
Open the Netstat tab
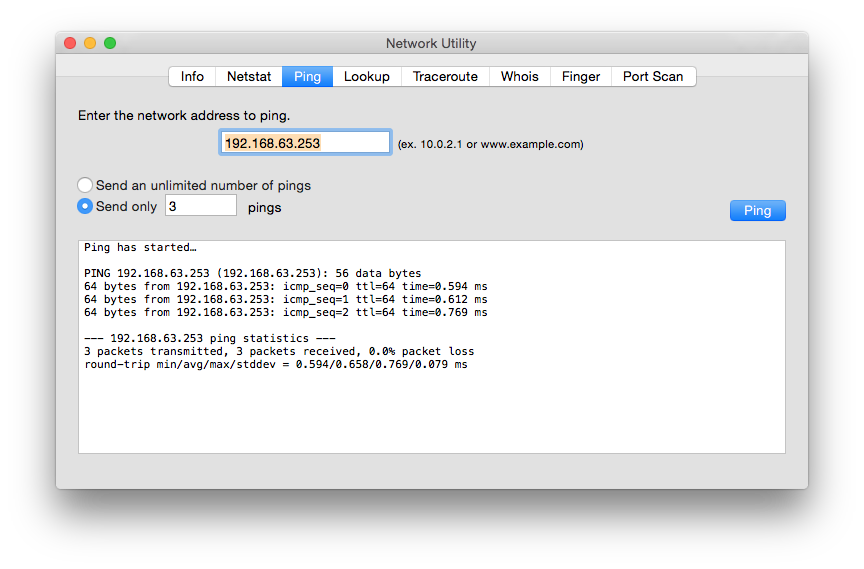tap(248, 76)
